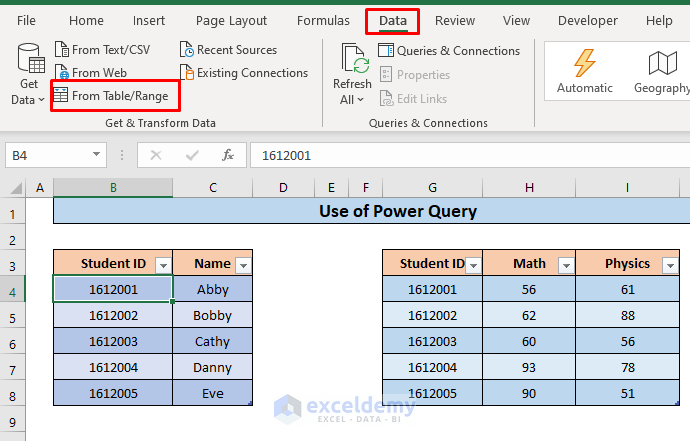Click inside the formula bar field

coord(460,155)
